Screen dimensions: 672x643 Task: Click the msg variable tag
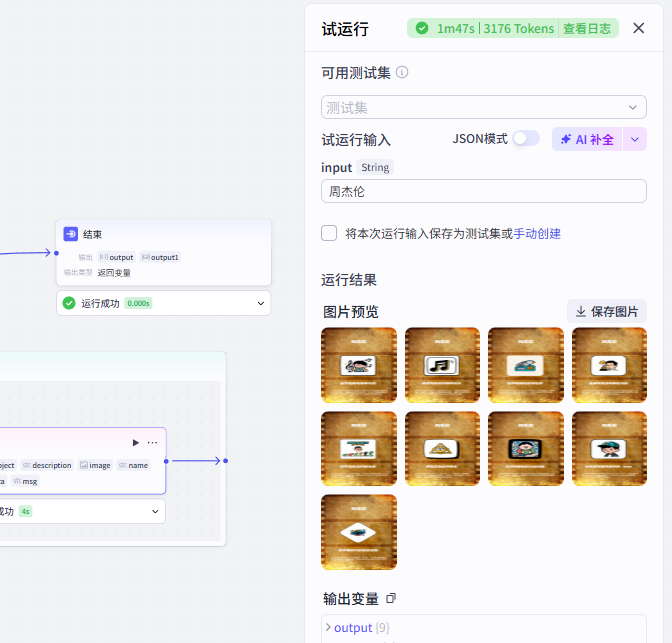[25, 481]
